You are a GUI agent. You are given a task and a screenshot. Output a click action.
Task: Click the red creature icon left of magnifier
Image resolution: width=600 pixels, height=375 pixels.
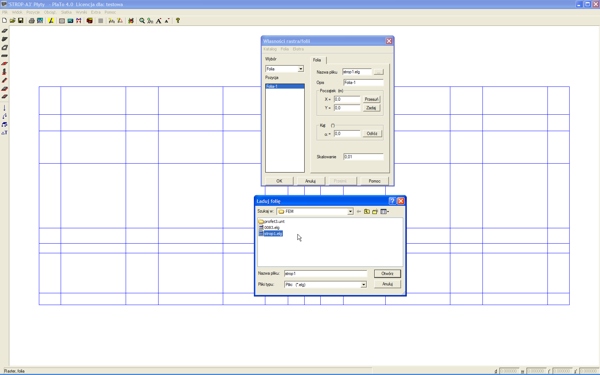(x=131, y=21)
